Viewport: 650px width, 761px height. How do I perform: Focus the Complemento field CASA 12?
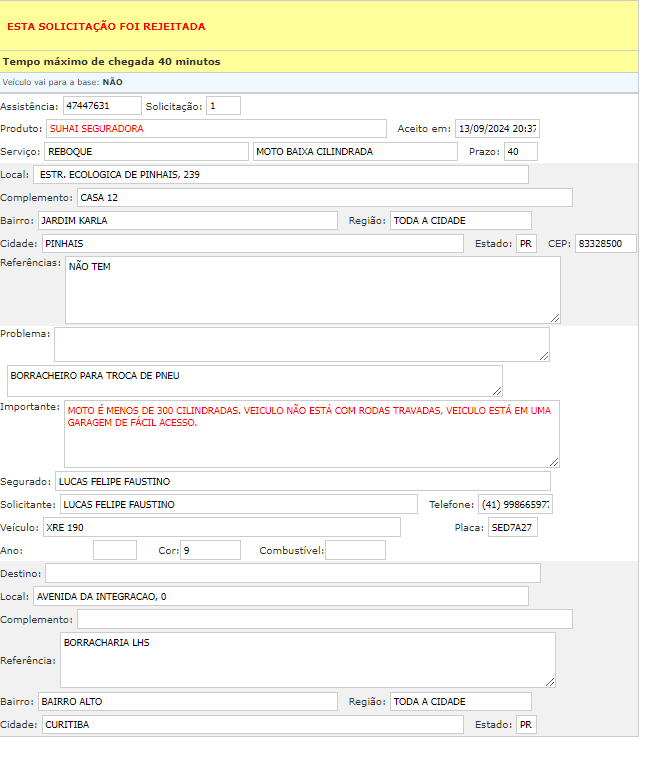point(325,198)
